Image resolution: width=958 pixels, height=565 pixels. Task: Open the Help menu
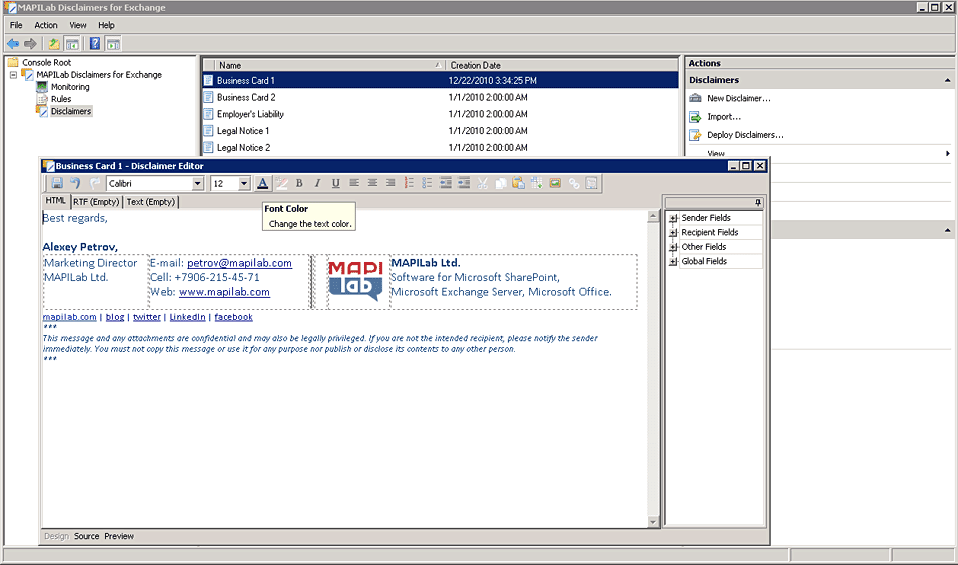tap(106, 25)
